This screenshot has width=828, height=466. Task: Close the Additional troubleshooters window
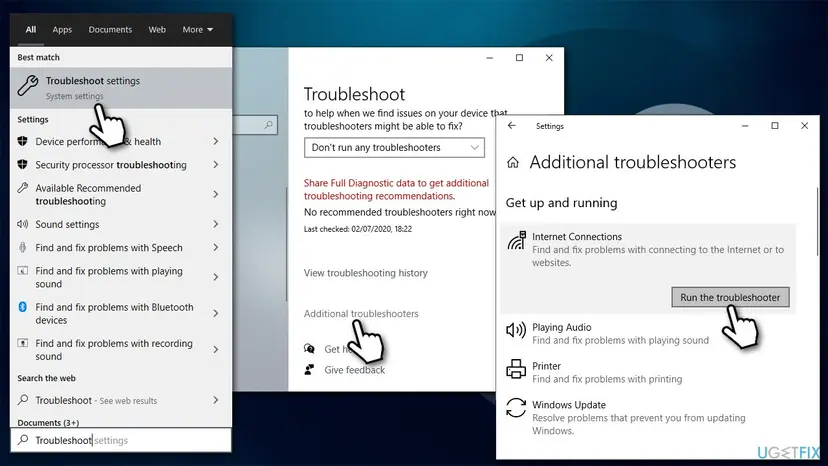tap(804, 126)
